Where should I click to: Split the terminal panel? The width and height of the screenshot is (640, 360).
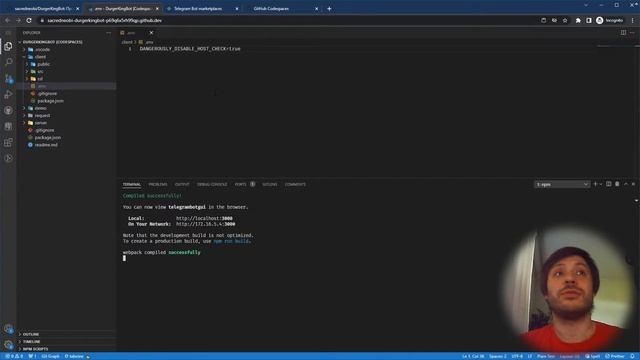609,184
